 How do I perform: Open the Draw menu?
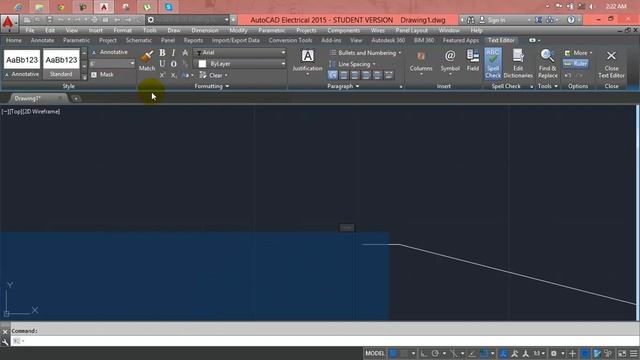(174, 30)
